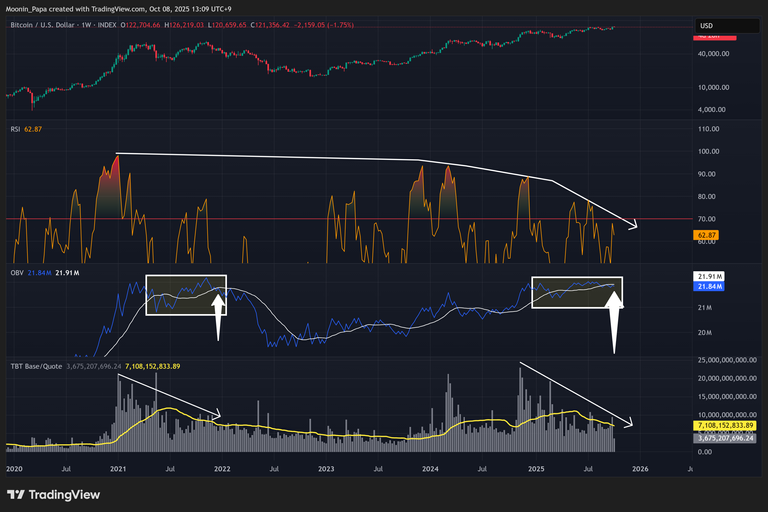Viewport: 768px width, 512px height.
Task: Click the 2024 label on time axis
Action: coord(430,467)
